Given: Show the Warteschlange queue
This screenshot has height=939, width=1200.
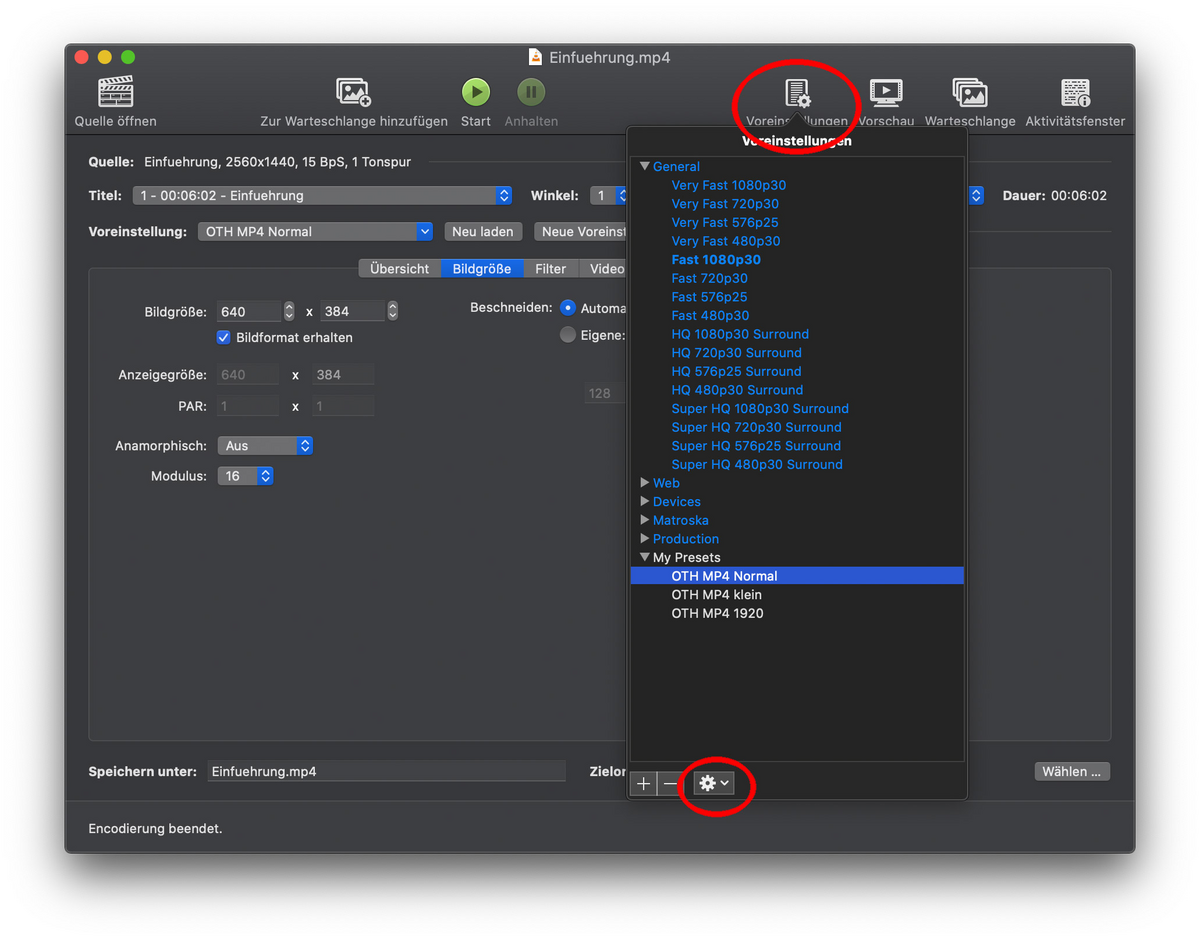Looking at the screenshot, I should tap(969, 94).
